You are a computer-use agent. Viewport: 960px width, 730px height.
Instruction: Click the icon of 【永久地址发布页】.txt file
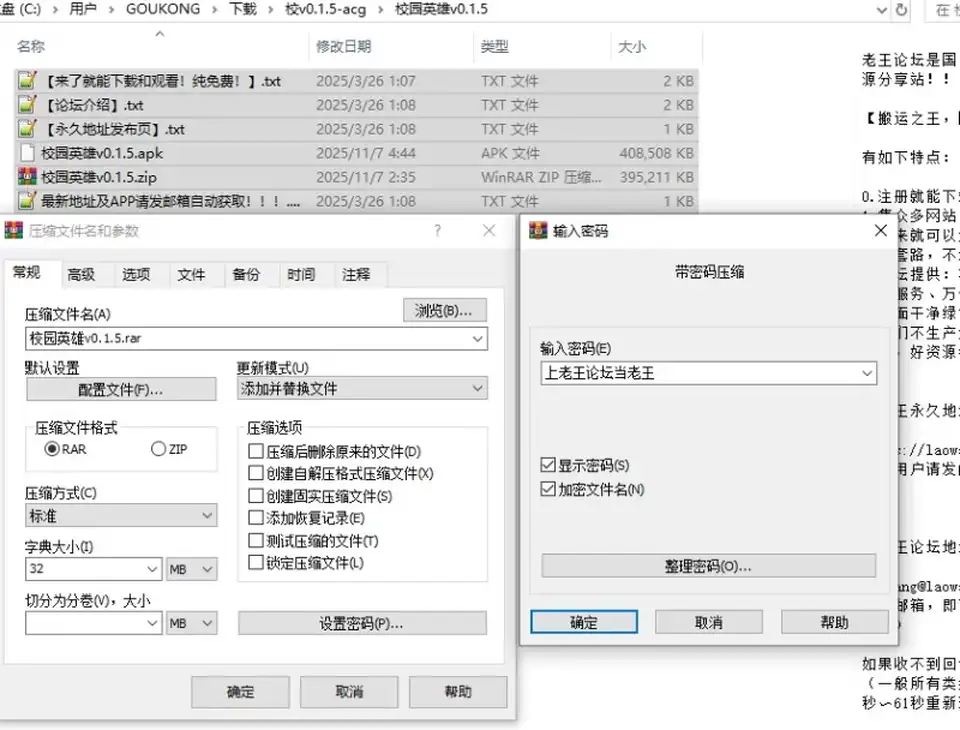point(27,129)
